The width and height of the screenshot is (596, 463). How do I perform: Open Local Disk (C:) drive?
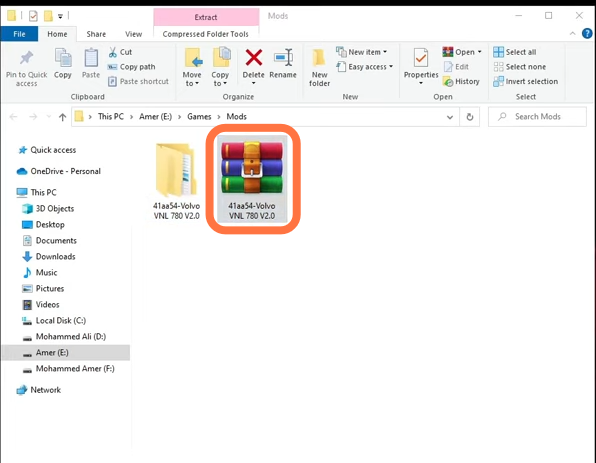(x=54, y=320)
